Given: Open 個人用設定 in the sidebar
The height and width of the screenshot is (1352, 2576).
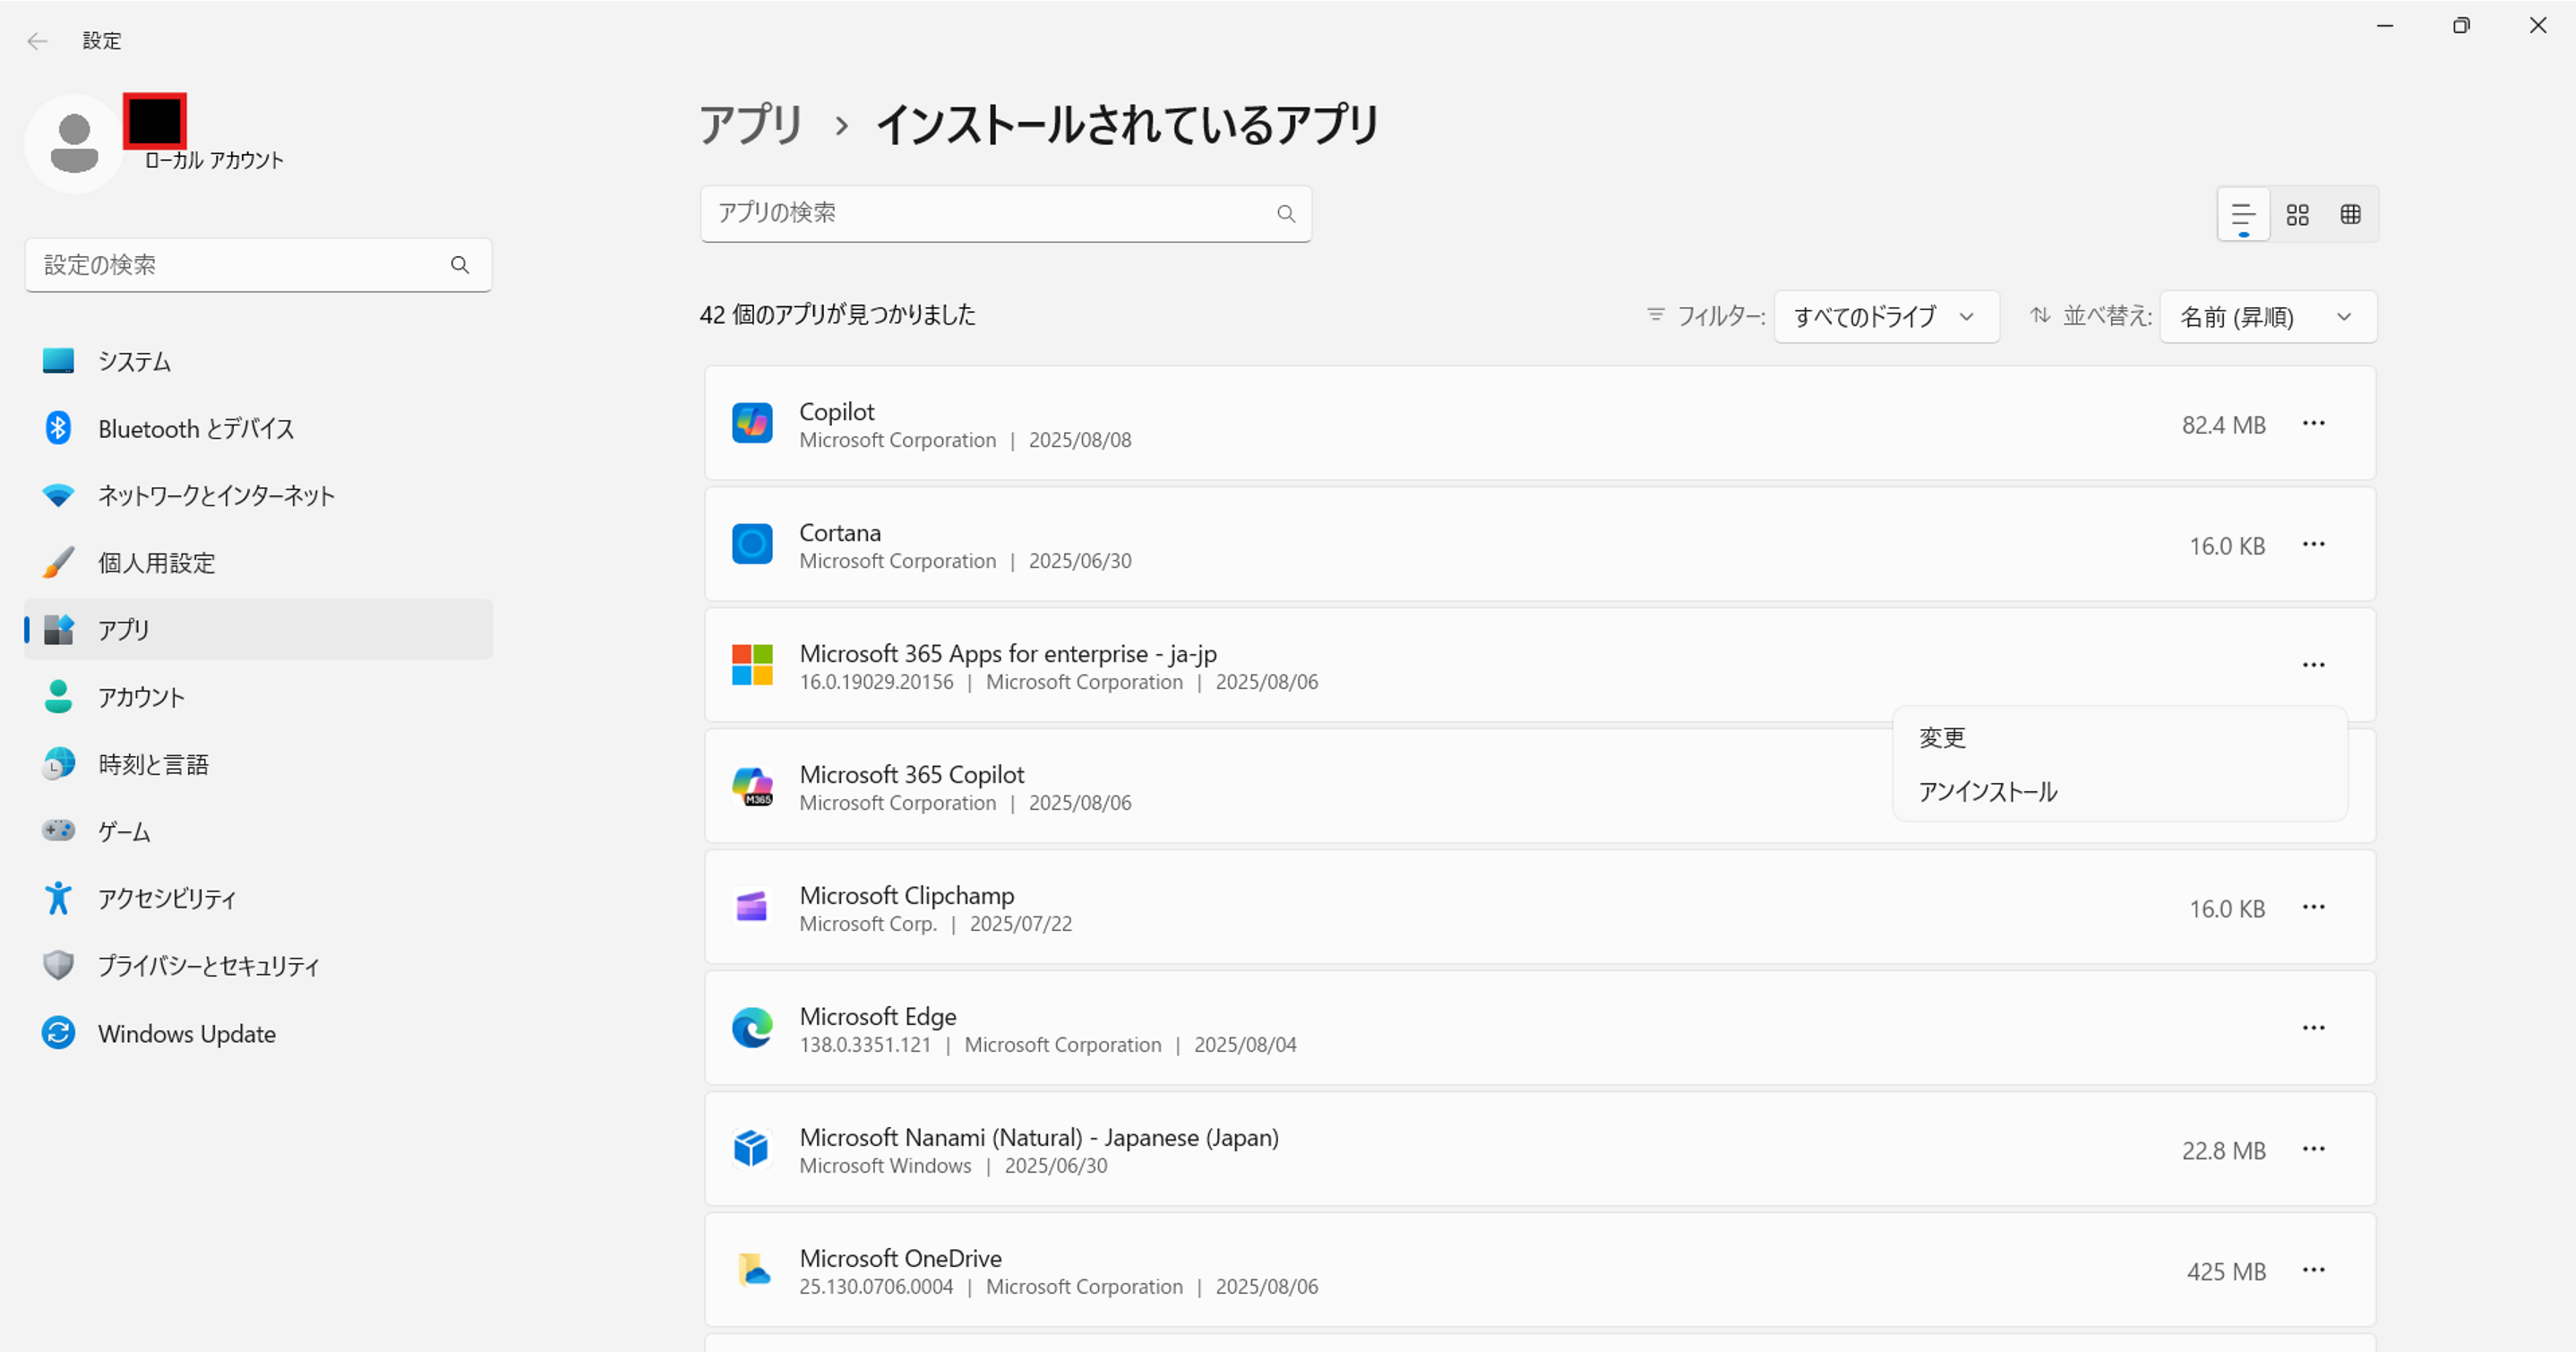Looking at the screenshot, I should coord(259,562).
